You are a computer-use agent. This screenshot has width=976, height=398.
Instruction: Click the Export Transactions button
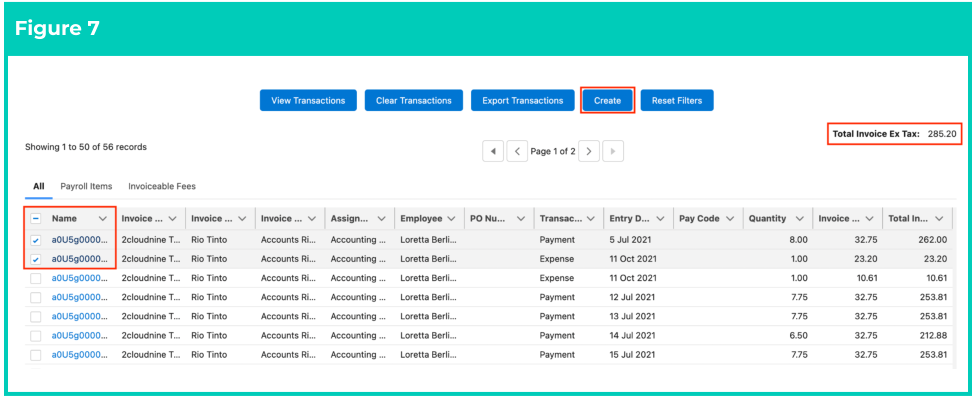click(x=523, y=100)
